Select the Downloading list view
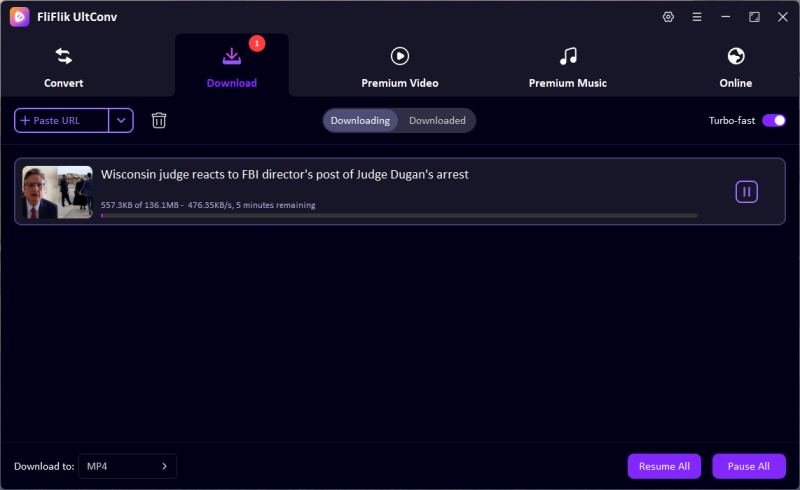This screenshot has height=490, width=800. coord(360,120)
